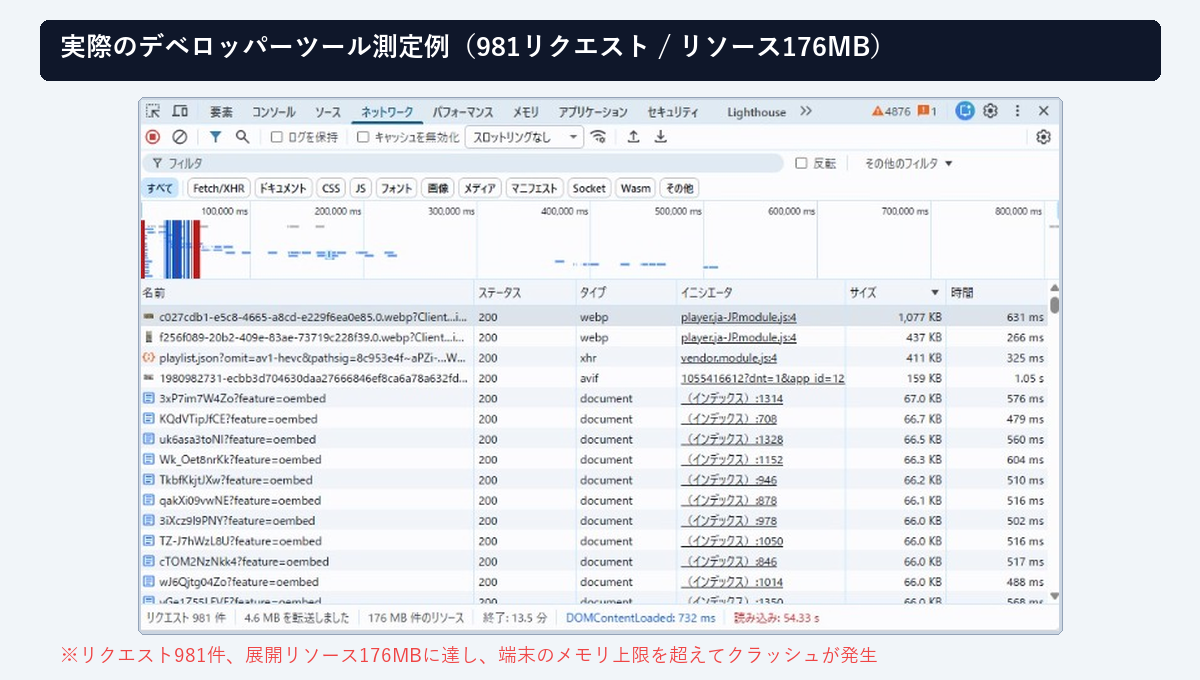The image size is (1200, 680).
Task: Switch to the コンソール tab
Action: click(x=273, y=112)
